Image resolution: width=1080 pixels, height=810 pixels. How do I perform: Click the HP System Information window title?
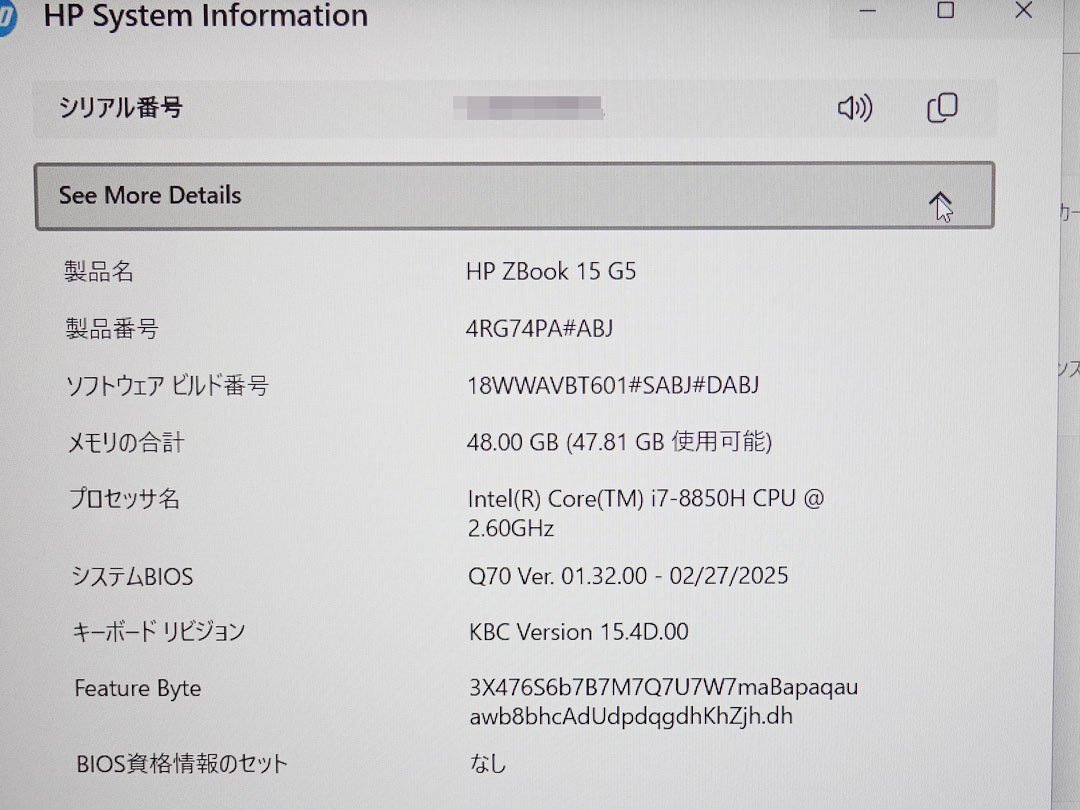tap(205, 16)
